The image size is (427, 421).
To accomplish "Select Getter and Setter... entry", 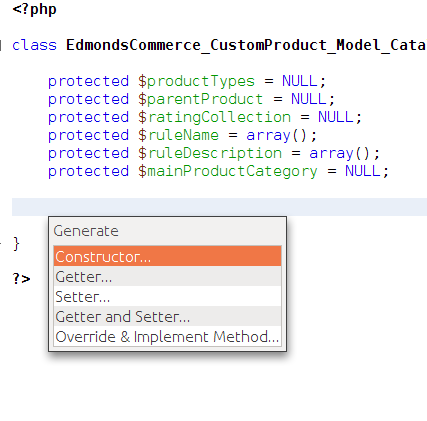I will (167, 316).
